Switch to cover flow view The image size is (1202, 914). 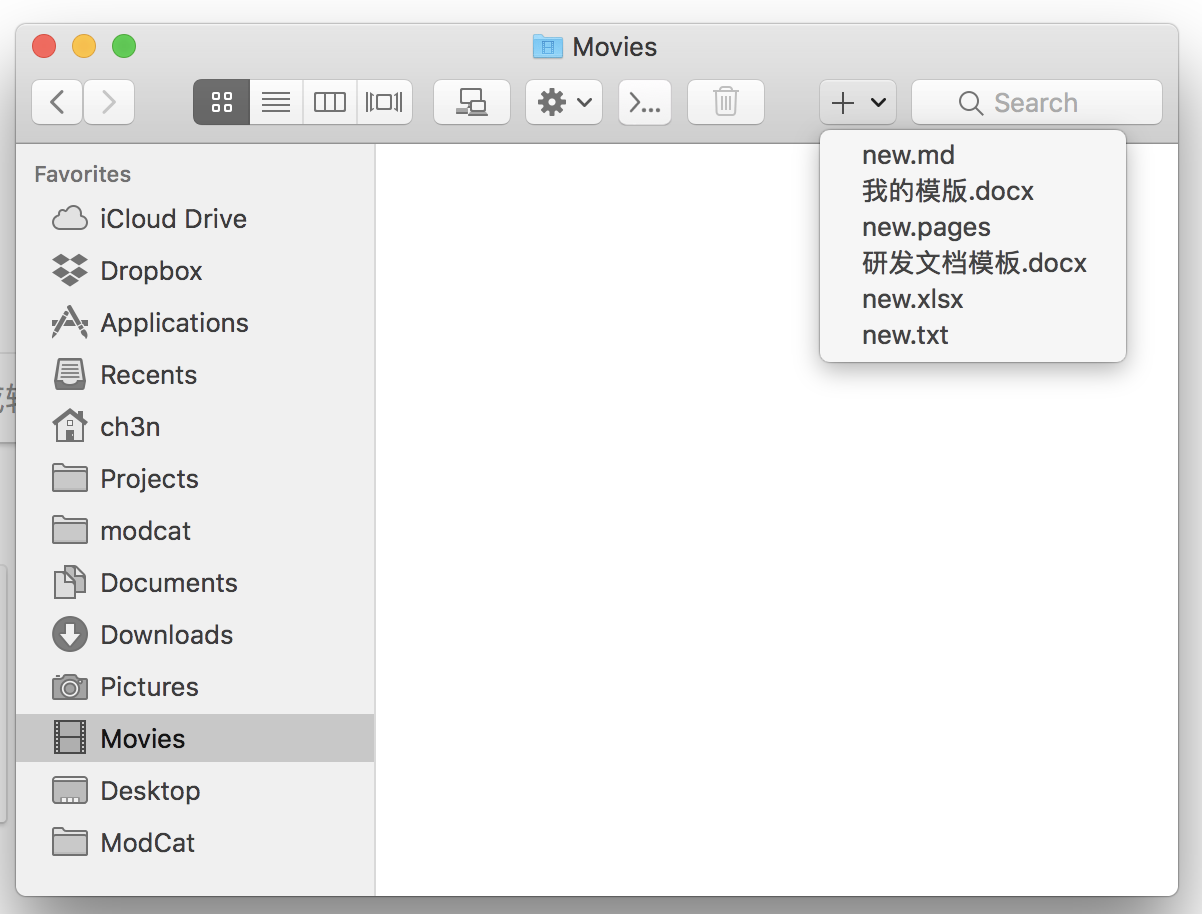coord(384,102)
